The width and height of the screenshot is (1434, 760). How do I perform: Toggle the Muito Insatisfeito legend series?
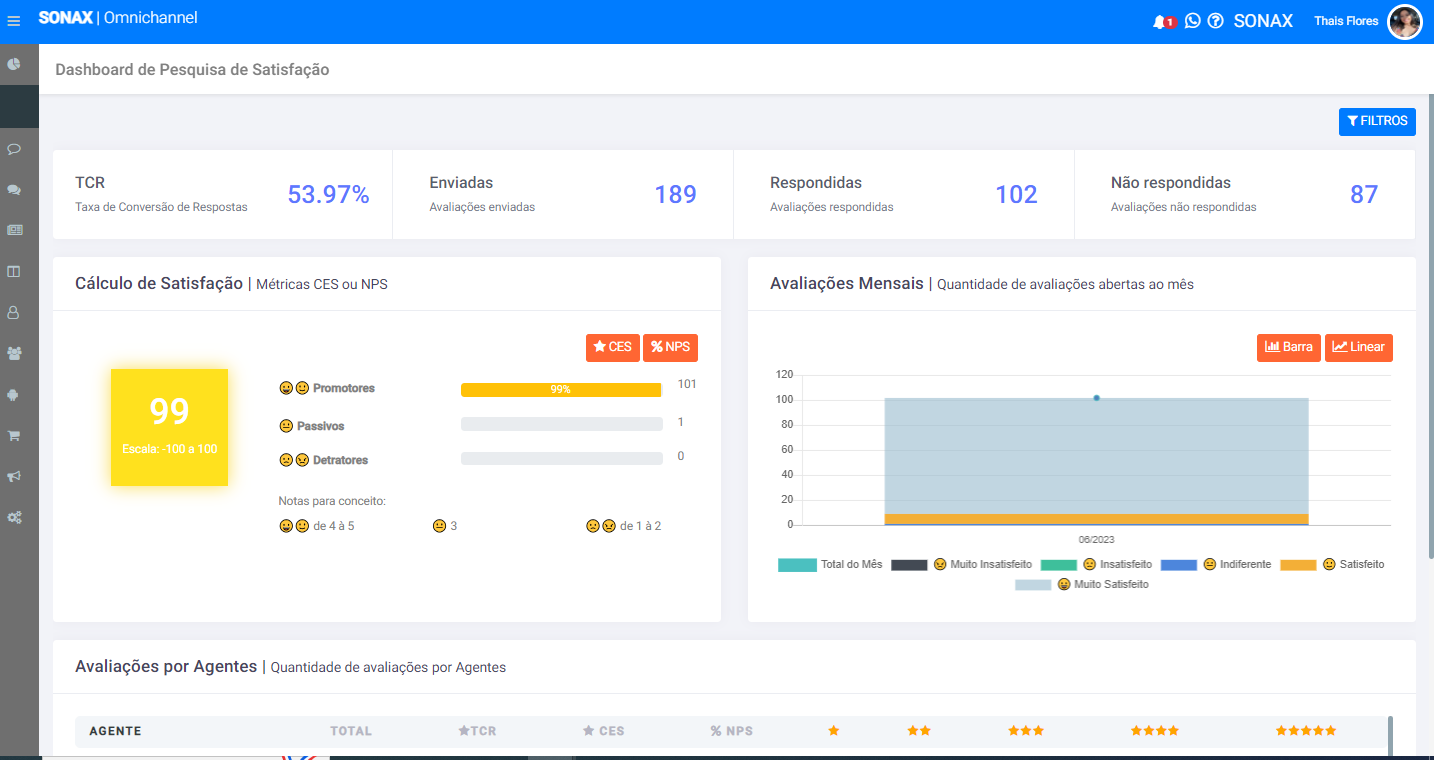click(961, 565)
